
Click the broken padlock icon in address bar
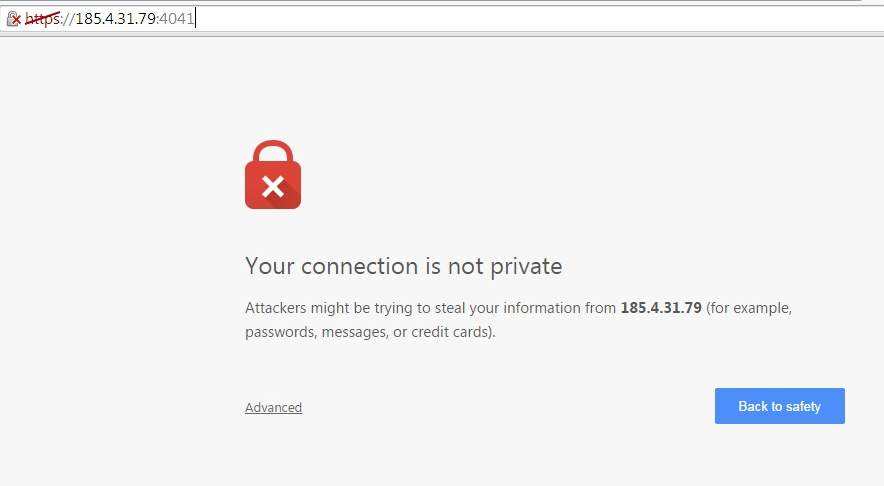click(12, 19)
